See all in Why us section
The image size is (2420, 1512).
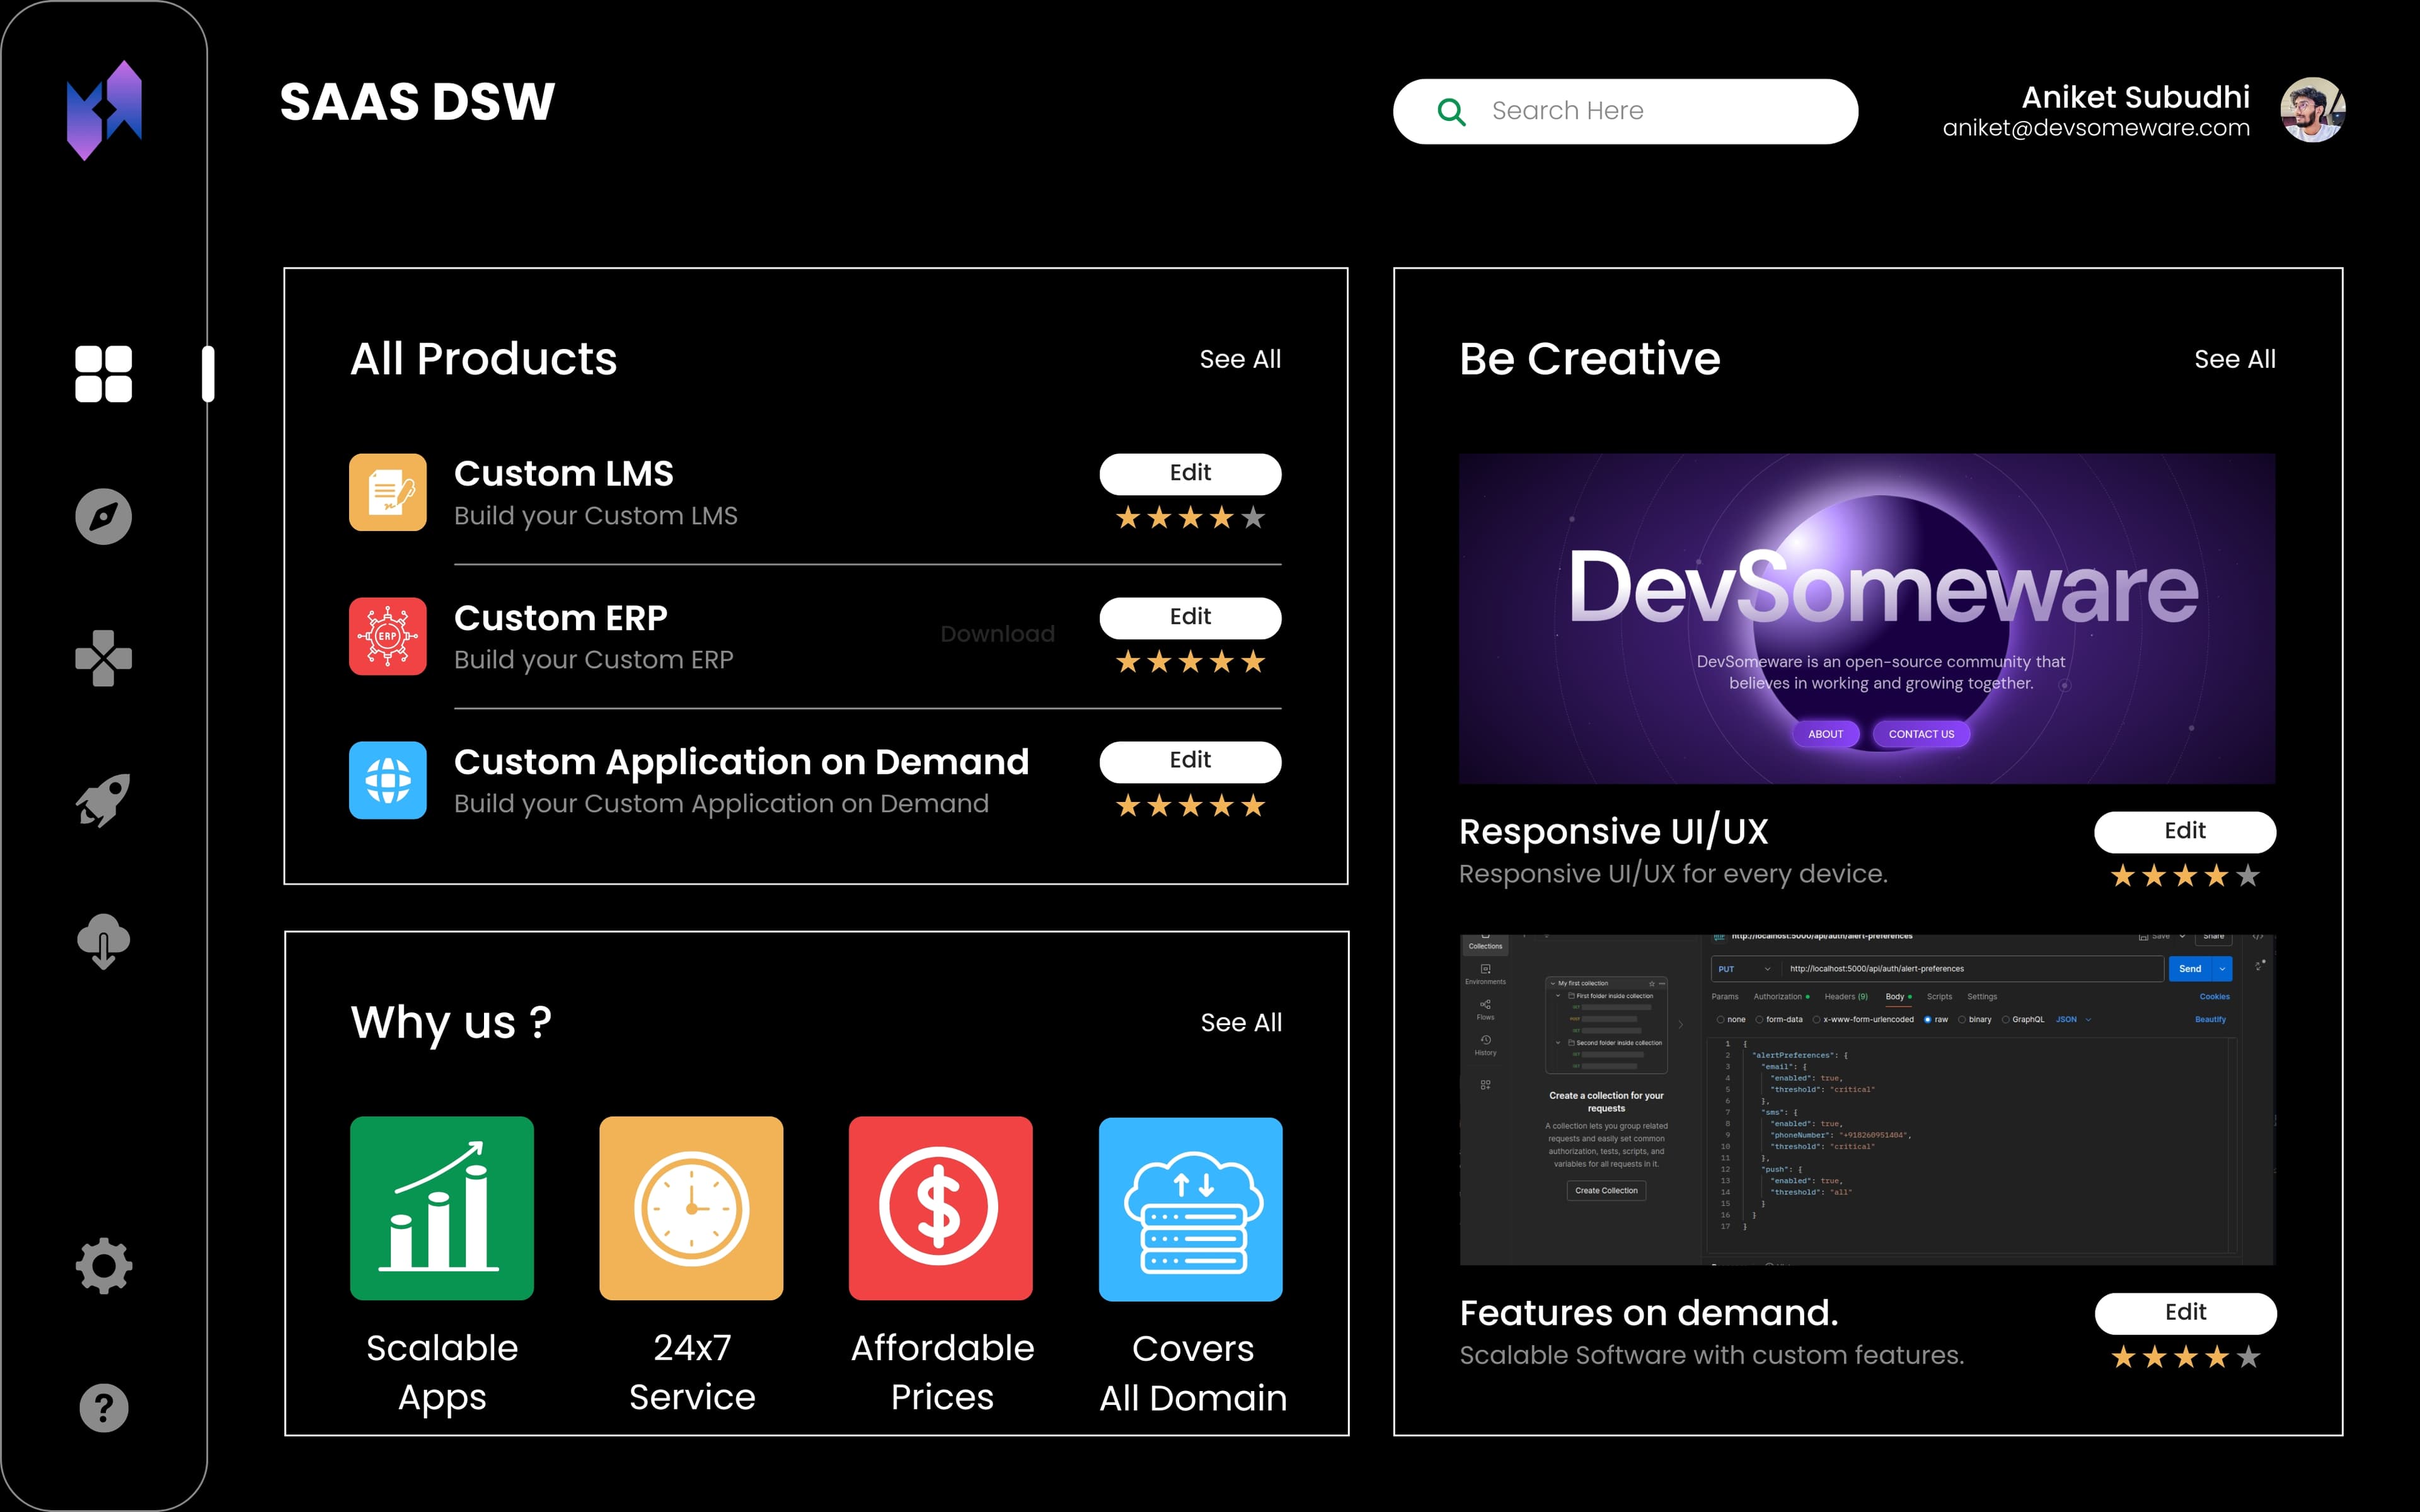click(x=1241, y=1023)
